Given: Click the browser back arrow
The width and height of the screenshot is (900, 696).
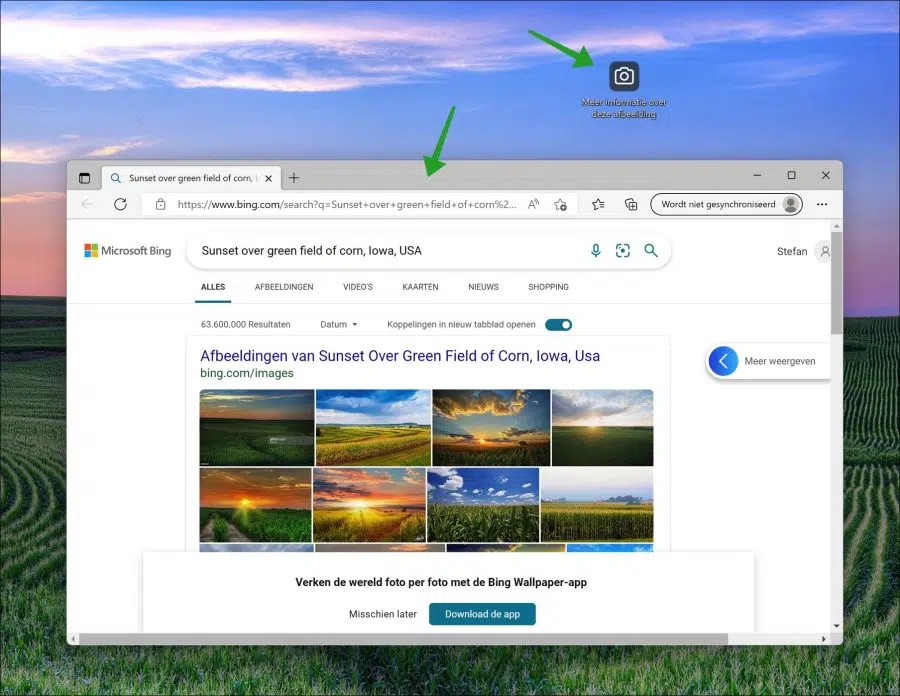Looking at the screenshot, I should pos(88,204).
